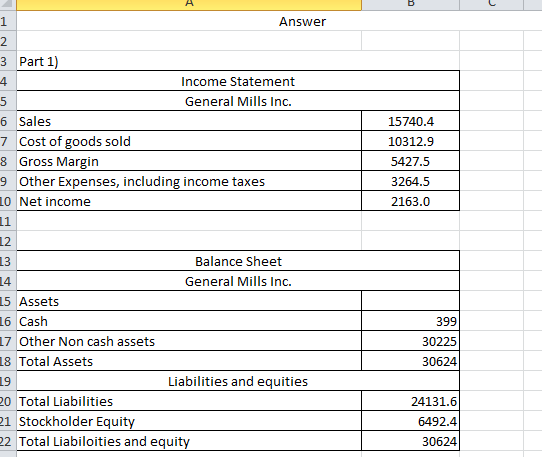542x457 pixels.
Task: Select the value 30225
Action: tap(410, 341)
